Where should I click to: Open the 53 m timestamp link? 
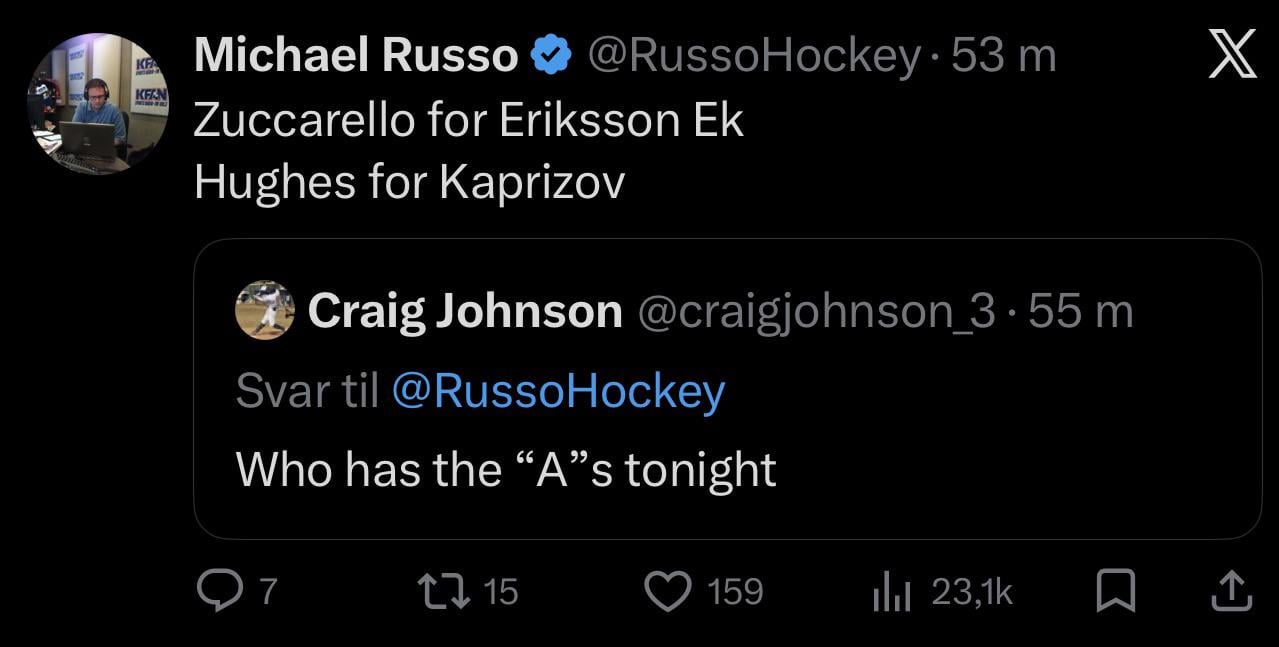point(1004,56)
